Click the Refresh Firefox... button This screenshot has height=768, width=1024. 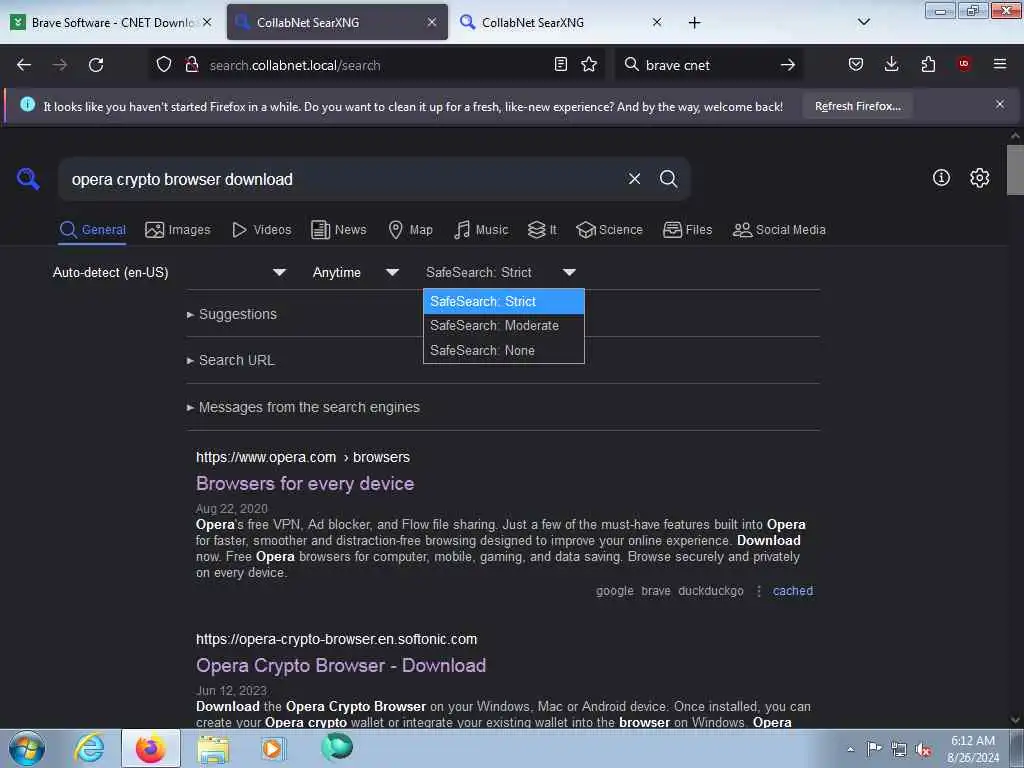click(x=857, y=106)
